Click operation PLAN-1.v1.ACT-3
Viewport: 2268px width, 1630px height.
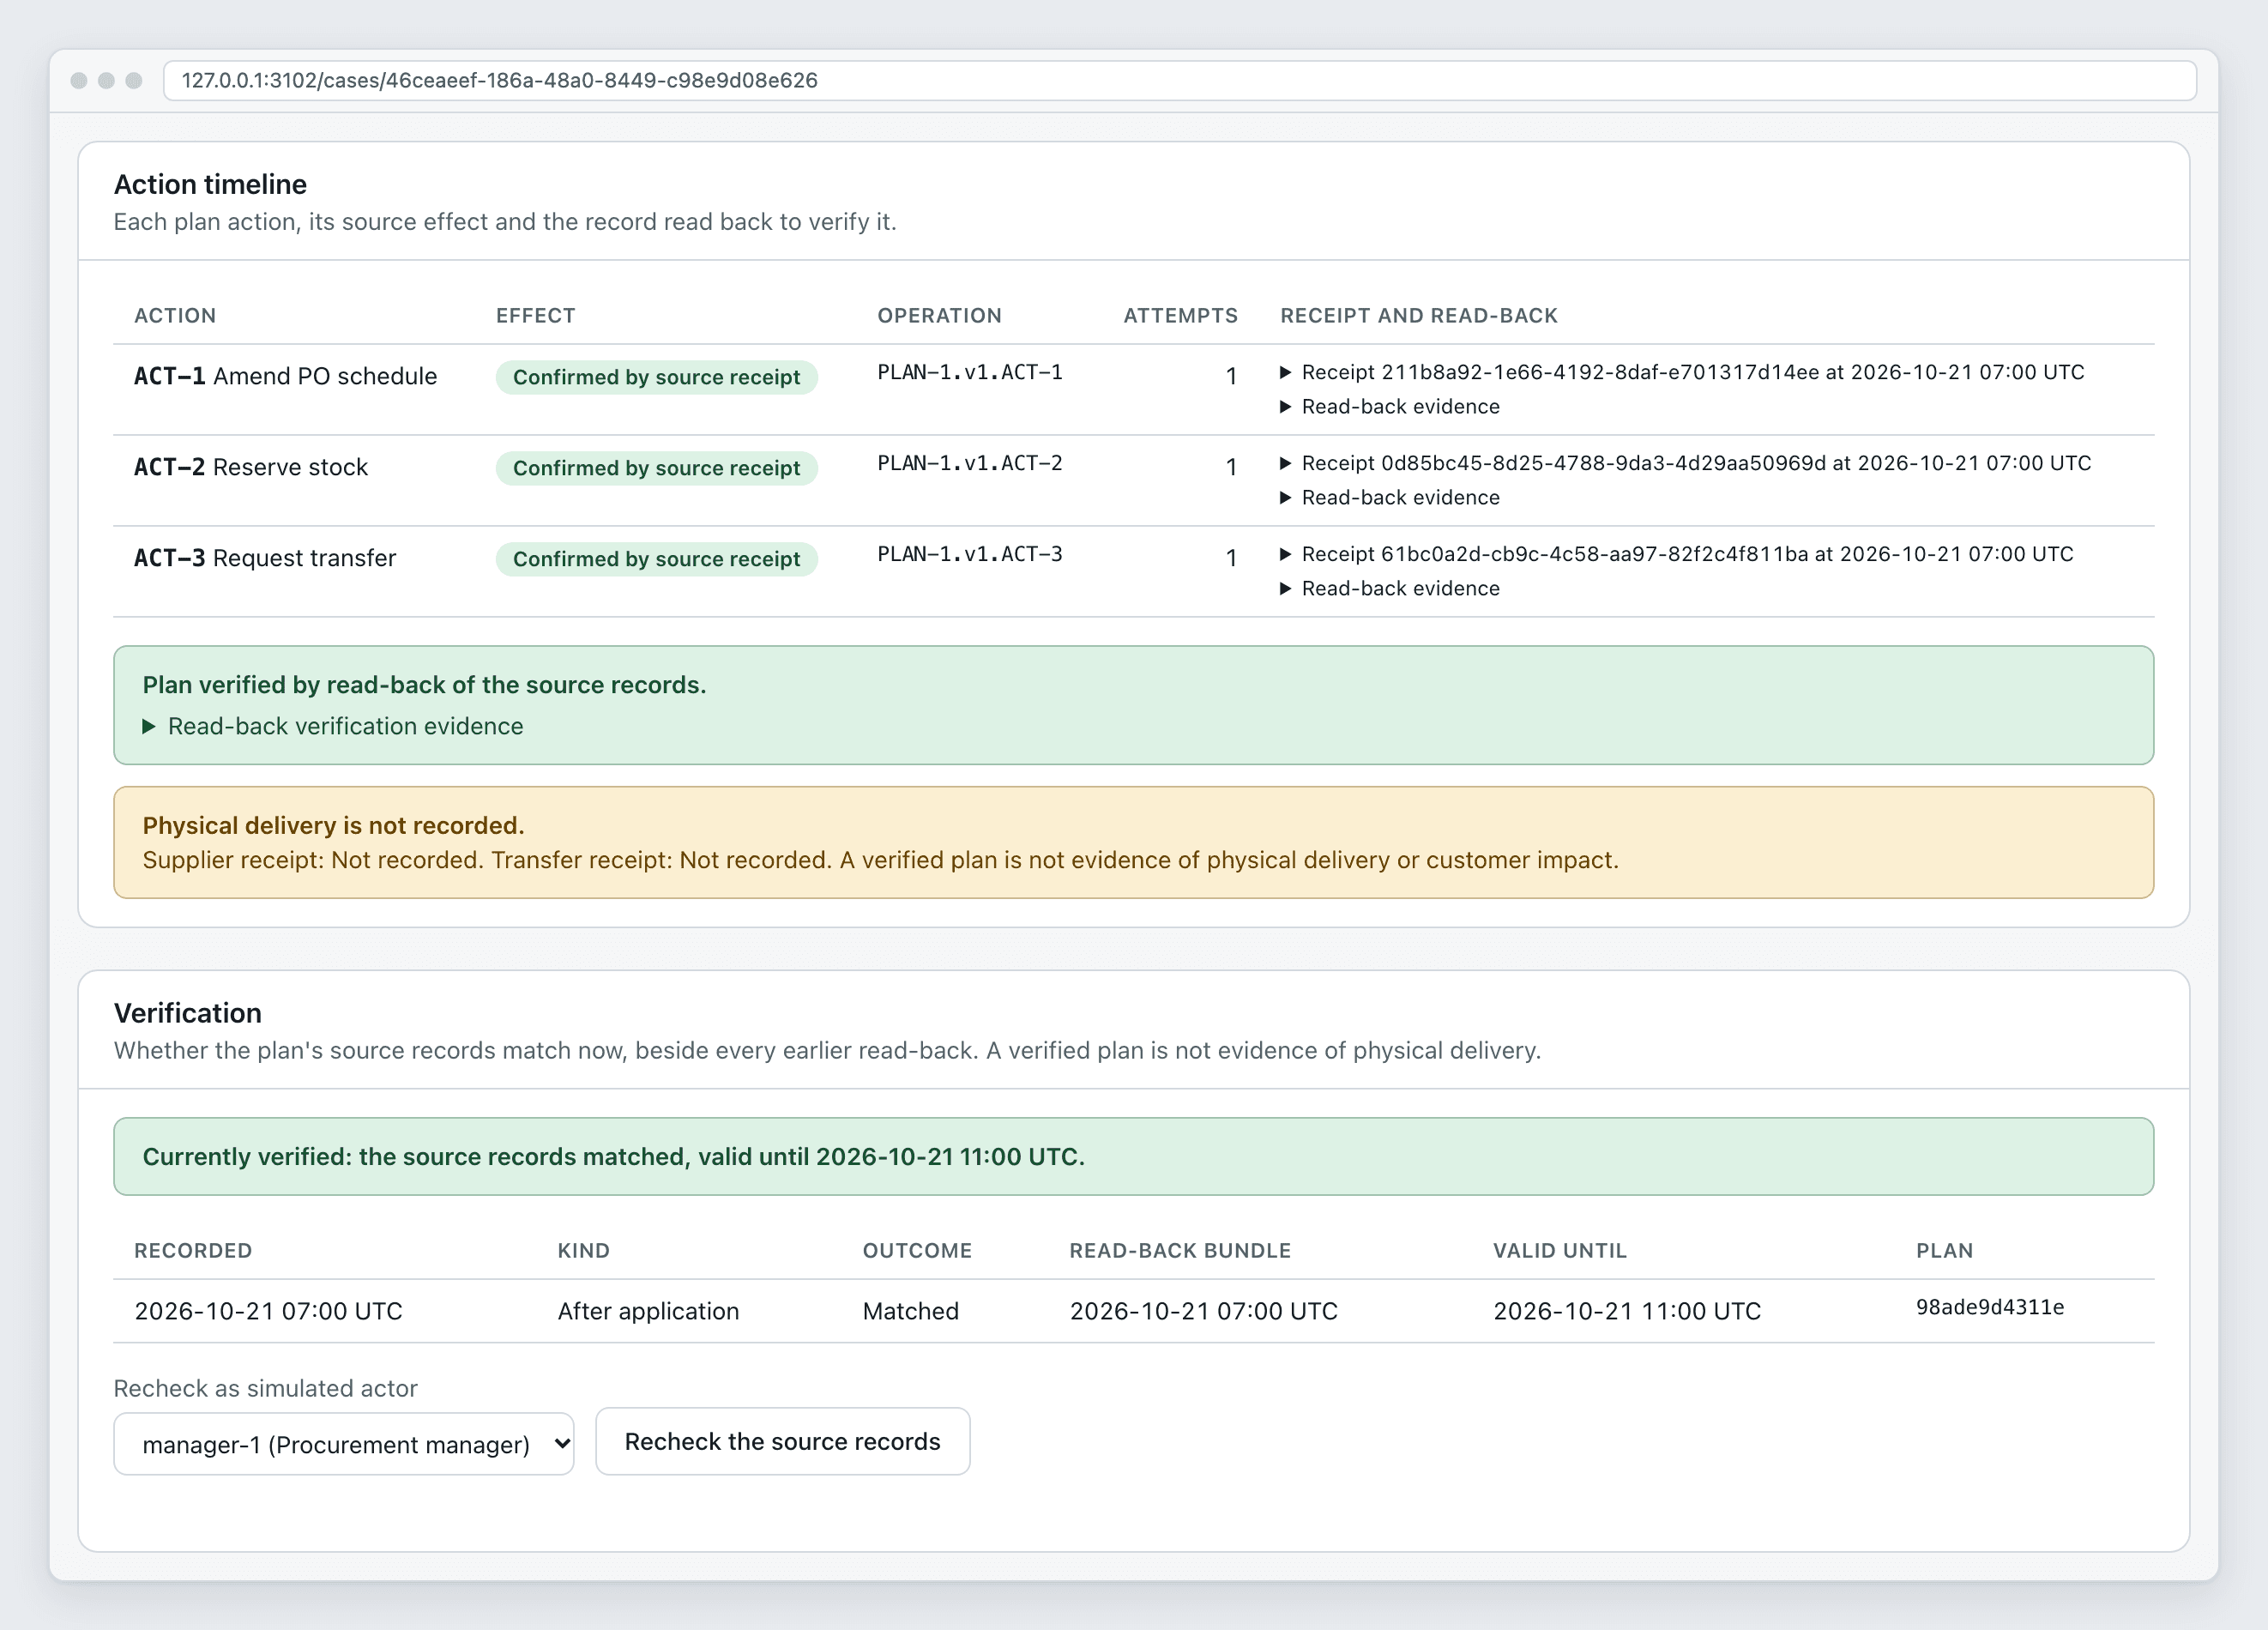[970, 554]
